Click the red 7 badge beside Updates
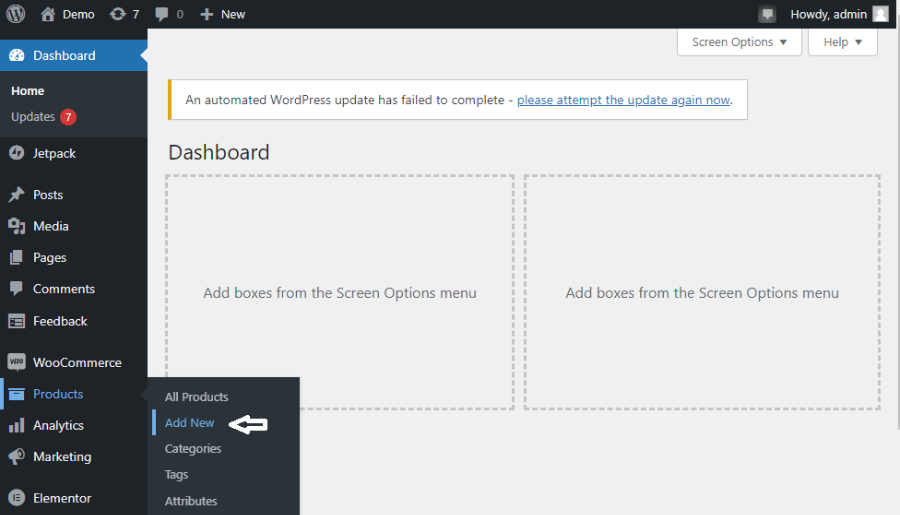The image size is (900, 515). [68, 117]
